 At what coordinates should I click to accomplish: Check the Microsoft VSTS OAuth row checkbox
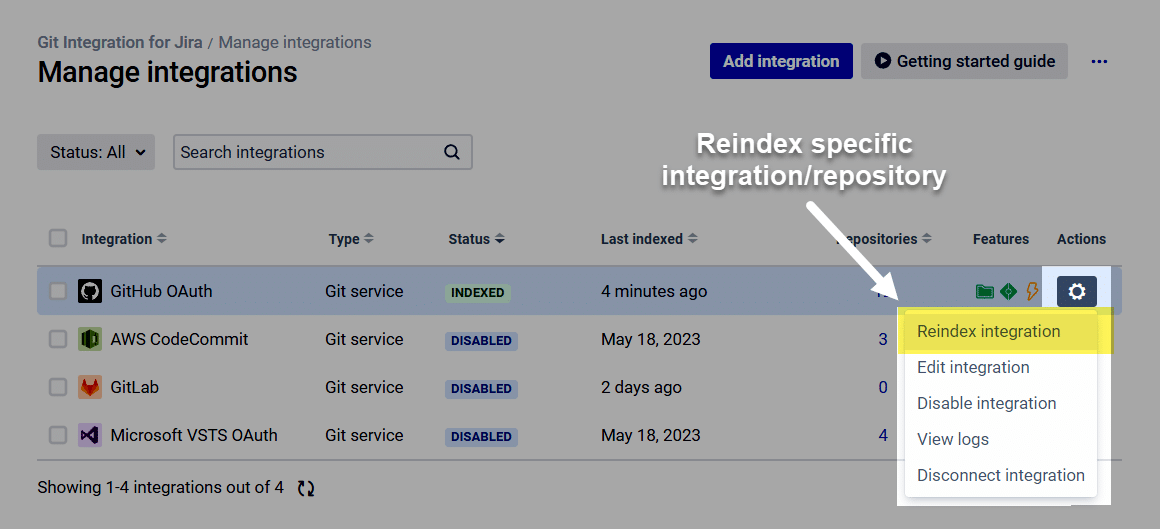(58, 435)
